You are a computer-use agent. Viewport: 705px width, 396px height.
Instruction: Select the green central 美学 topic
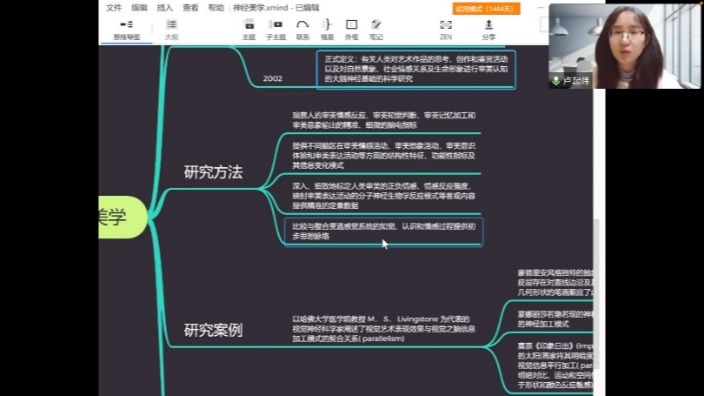122,217
